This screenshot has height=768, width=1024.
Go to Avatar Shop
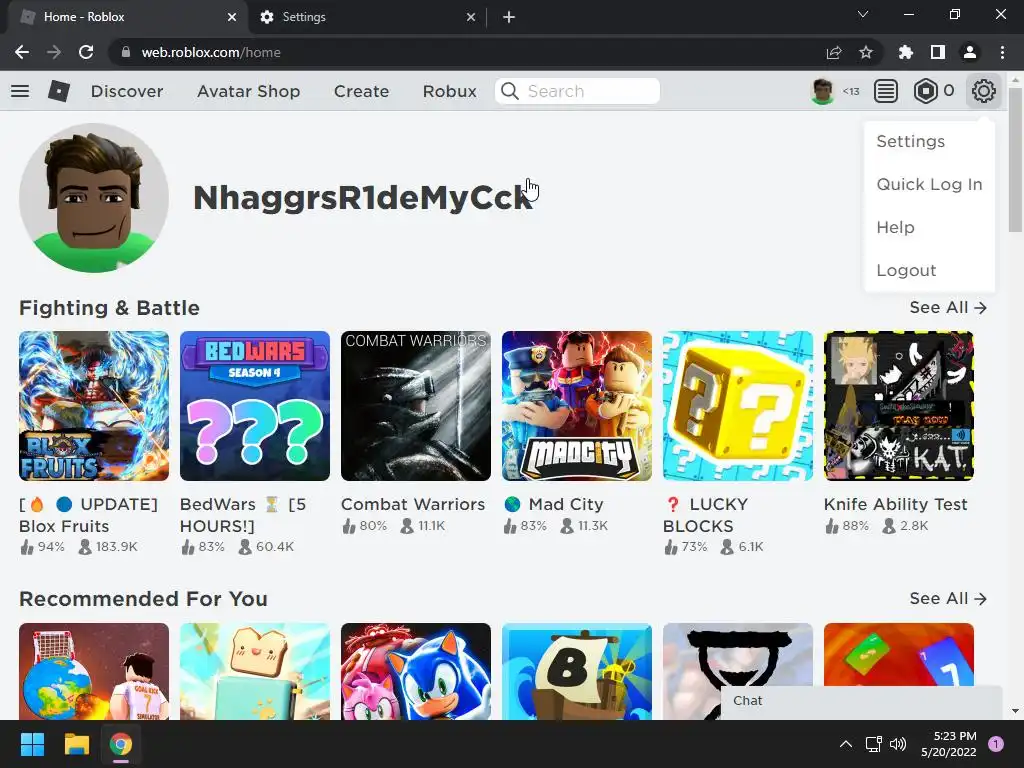(248, 91)
